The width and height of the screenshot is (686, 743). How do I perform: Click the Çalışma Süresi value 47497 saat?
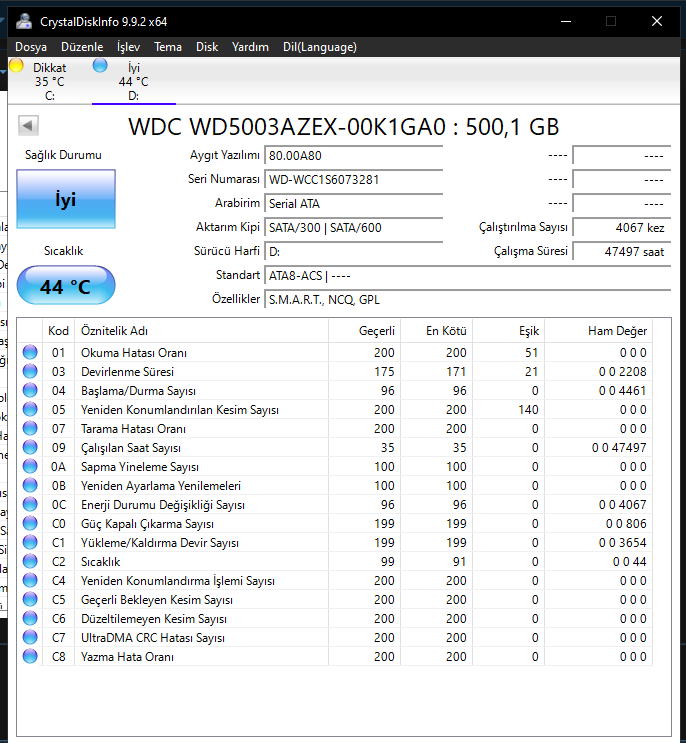tap(622, 252)
